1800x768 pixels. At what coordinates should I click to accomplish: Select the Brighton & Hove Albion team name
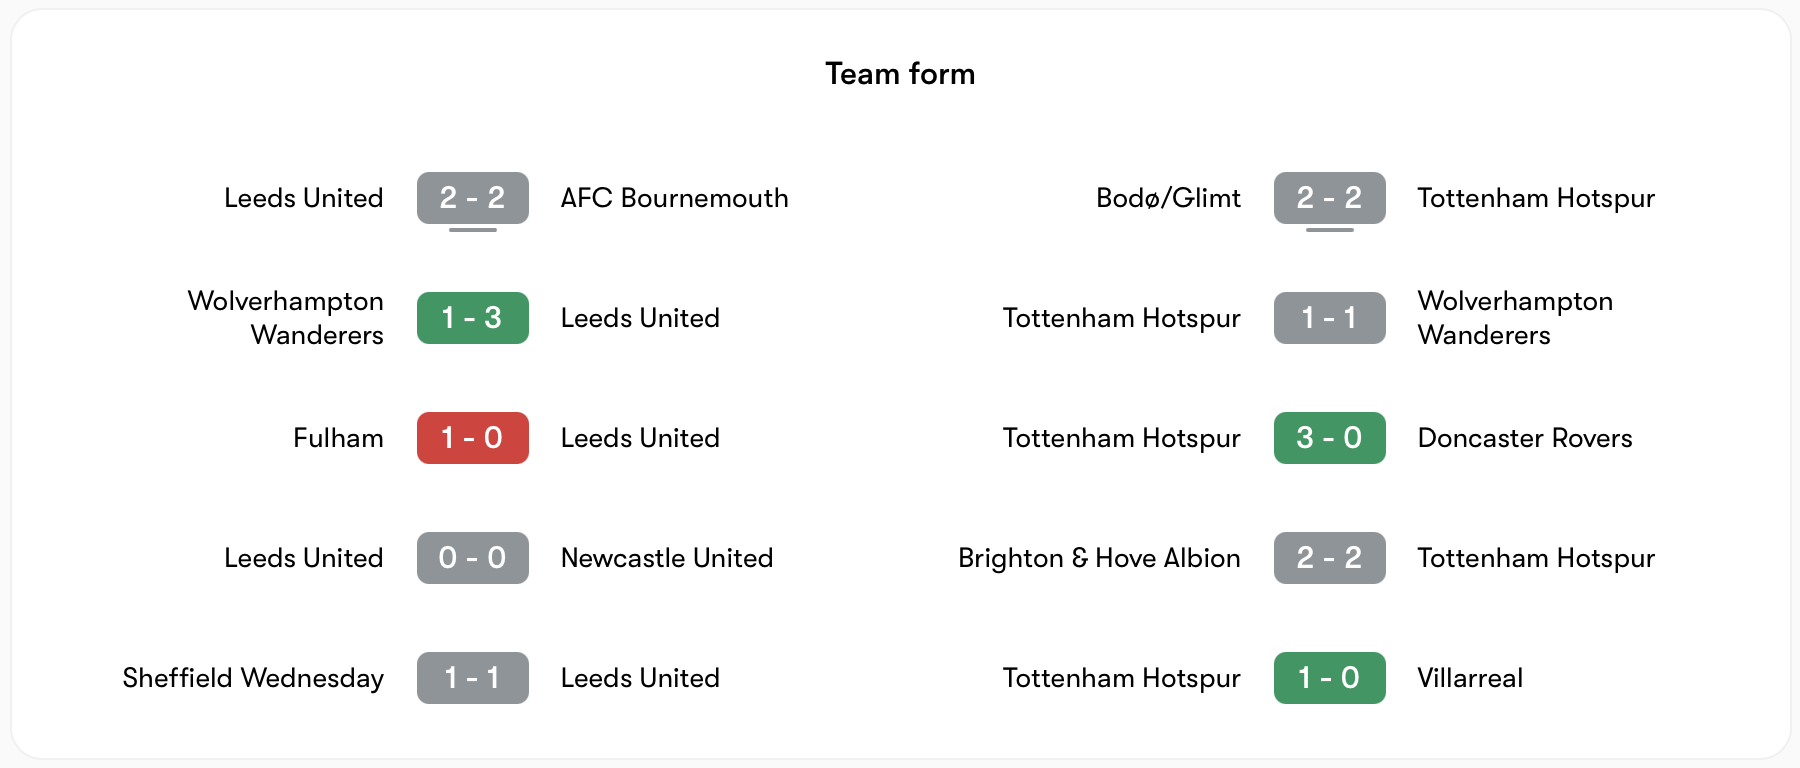1099,558
